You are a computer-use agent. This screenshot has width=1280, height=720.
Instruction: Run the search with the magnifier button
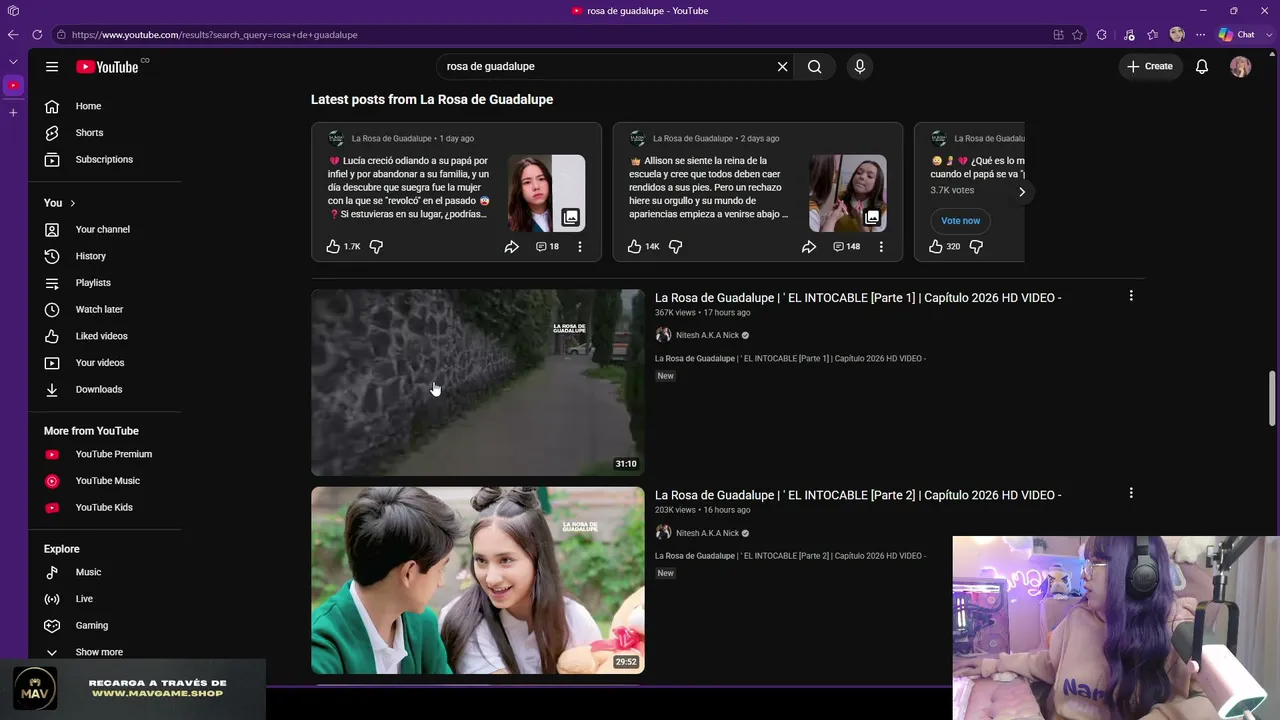coord(815,67)
